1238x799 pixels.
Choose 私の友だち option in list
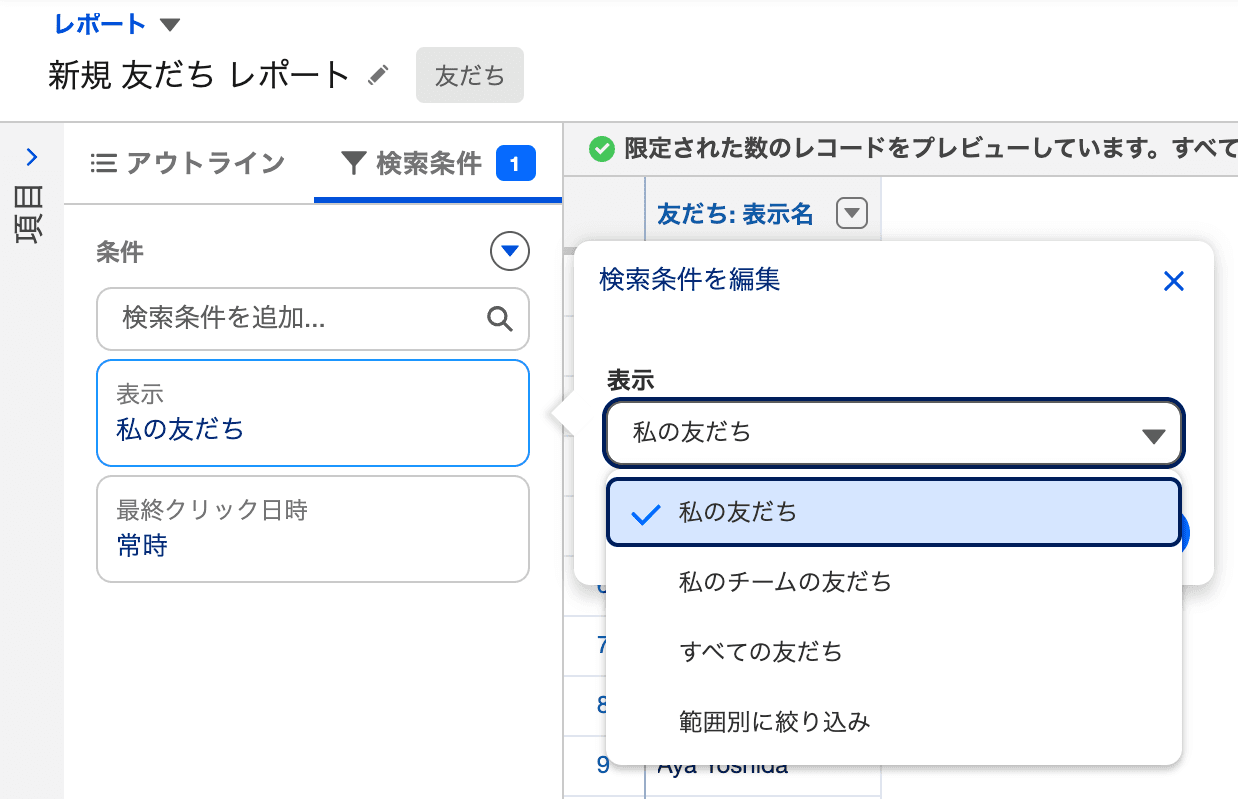tap(894, 513)
